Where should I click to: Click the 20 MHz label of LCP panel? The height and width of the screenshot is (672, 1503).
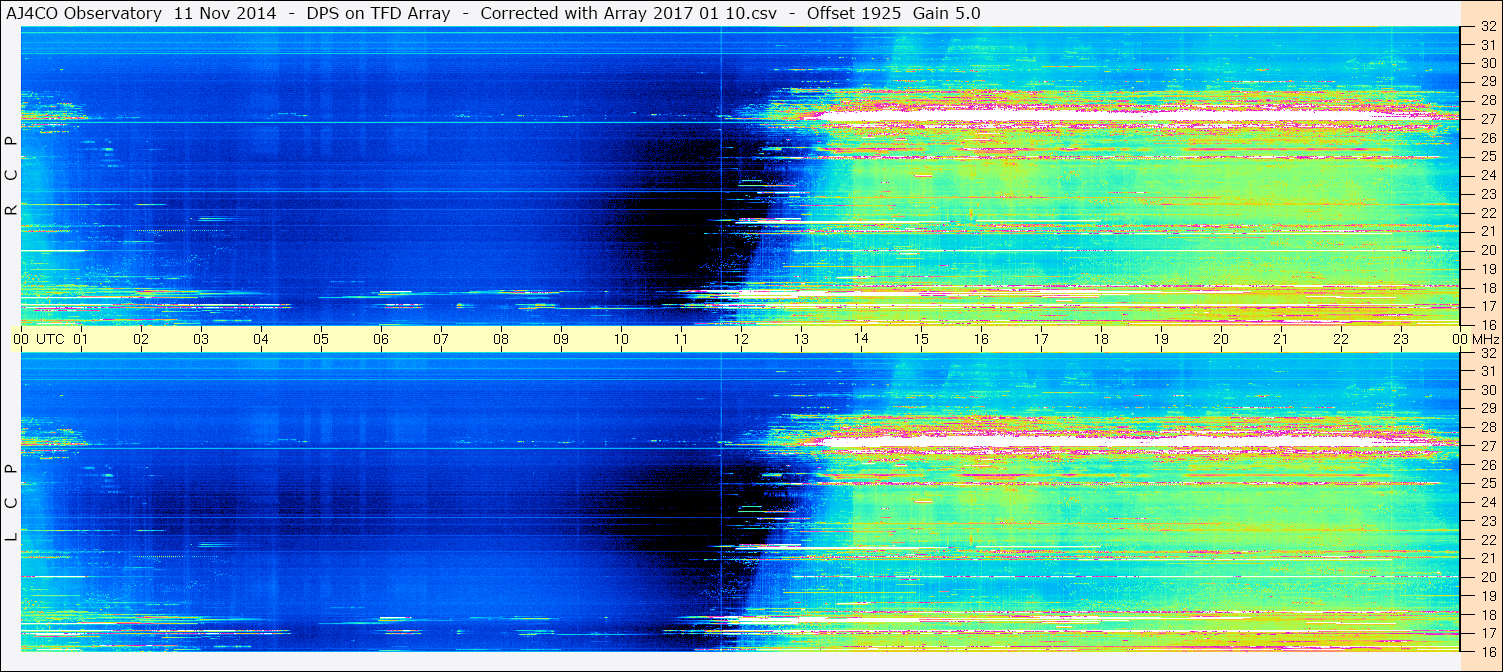point(1487,577)
